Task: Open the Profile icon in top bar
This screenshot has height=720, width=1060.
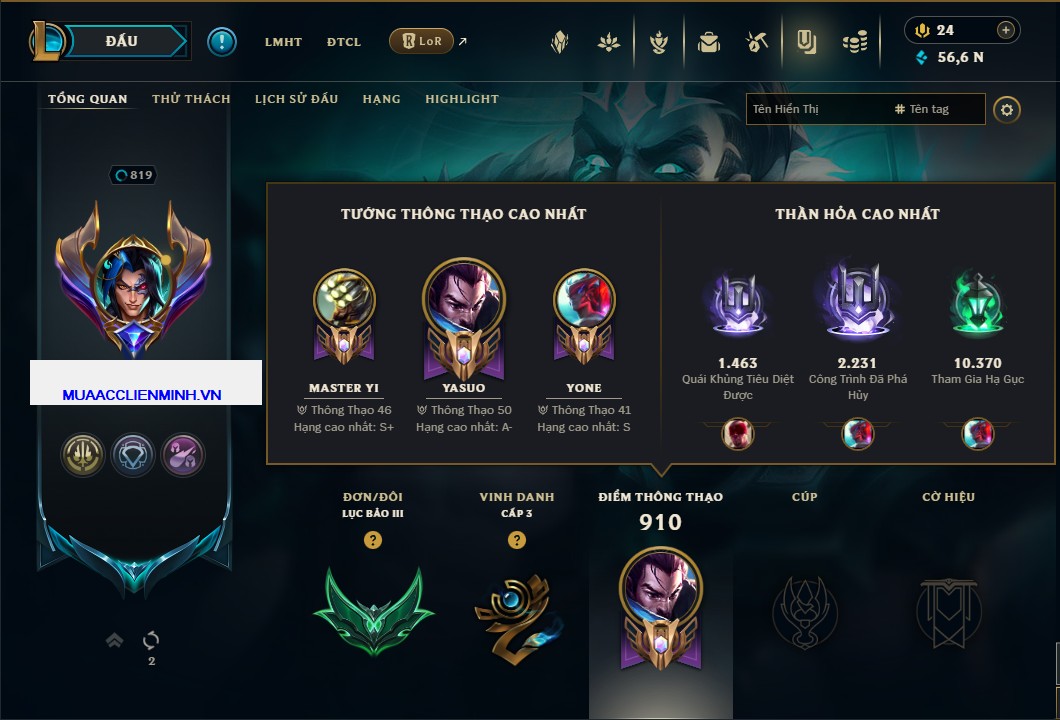Action: point(806,43)
